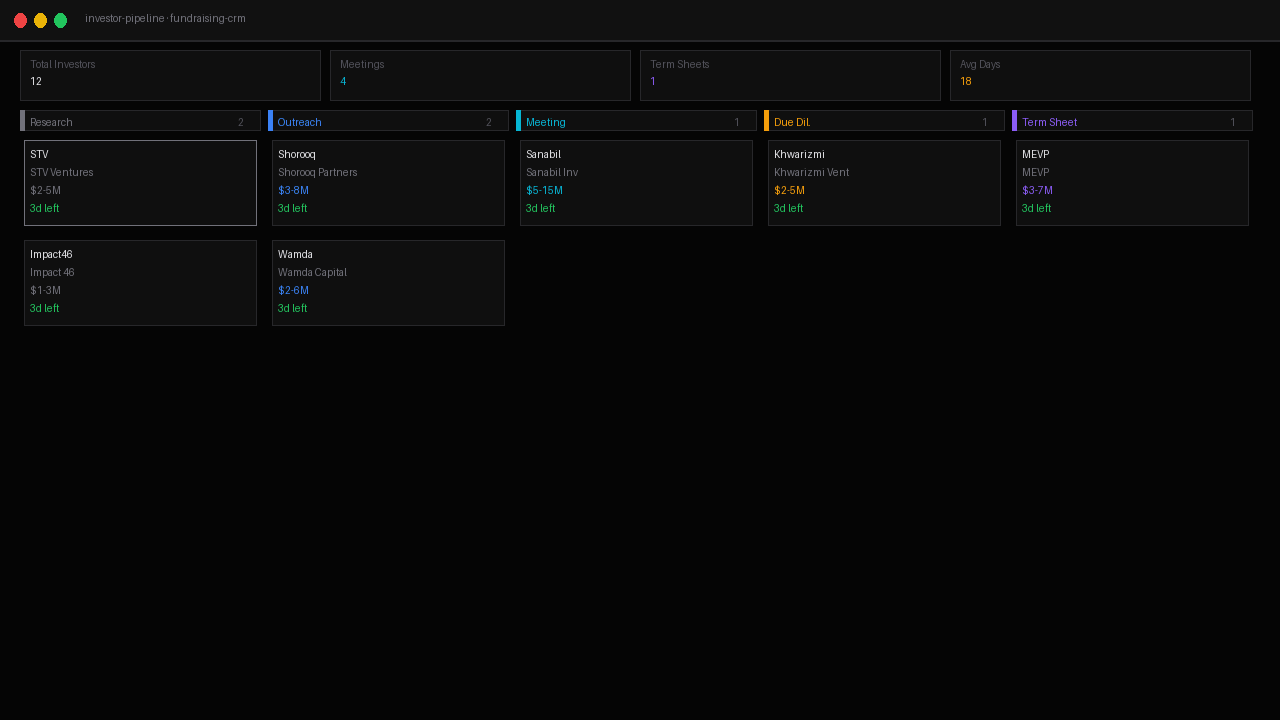Click the "$3-7M" amount on MEVP
This screenshot has width=1280, height=720.
pyautogui.click(x=1037, y=191)
